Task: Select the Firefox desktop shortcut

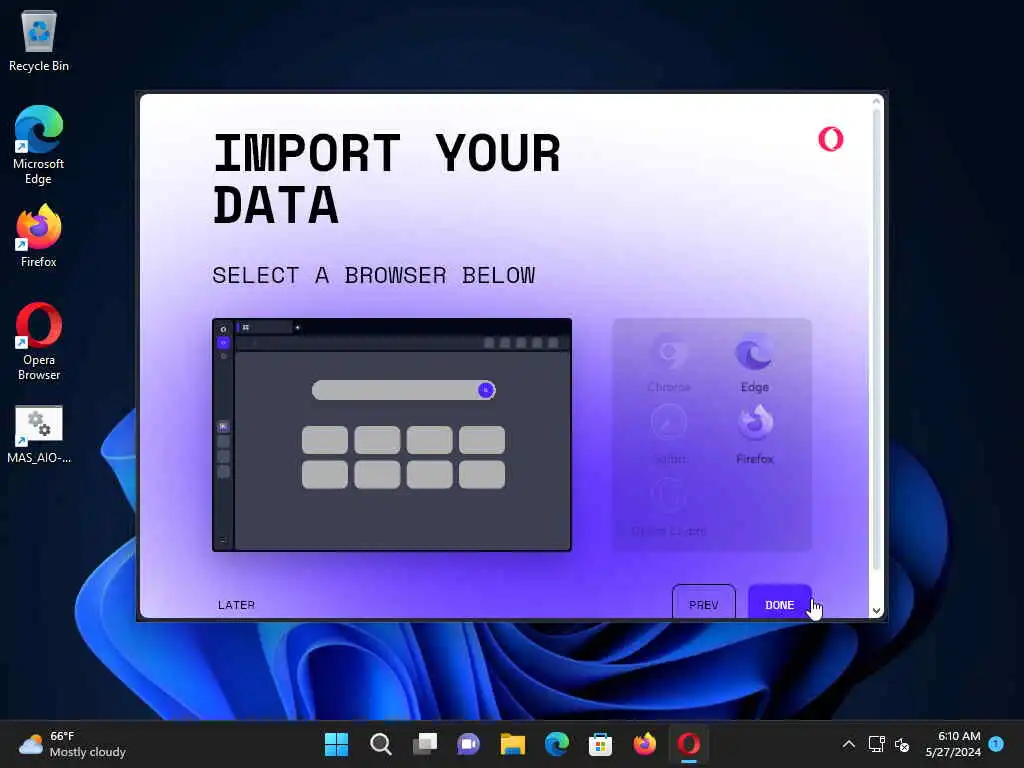Action: click(39, 236)
